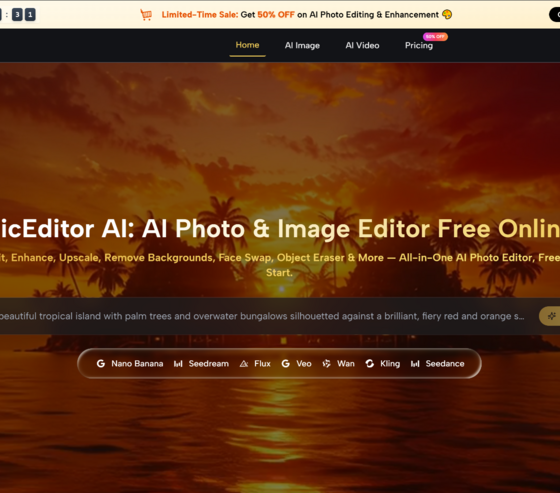Click the Seedream bars icon

click(178, 364)
